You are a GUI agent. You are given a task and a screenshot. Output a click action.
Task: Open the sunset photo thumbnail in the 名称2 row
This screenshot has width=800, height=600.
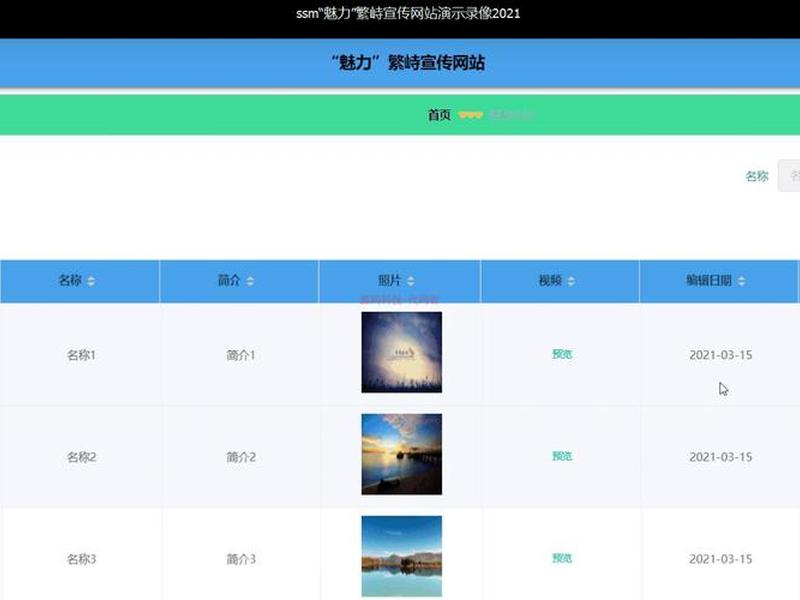tap(402, 454)
